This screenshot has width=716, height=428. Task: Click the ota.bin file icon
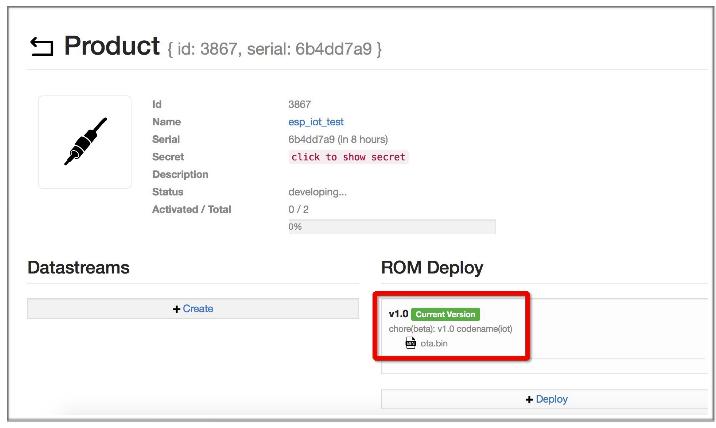(x=410, y=343)
